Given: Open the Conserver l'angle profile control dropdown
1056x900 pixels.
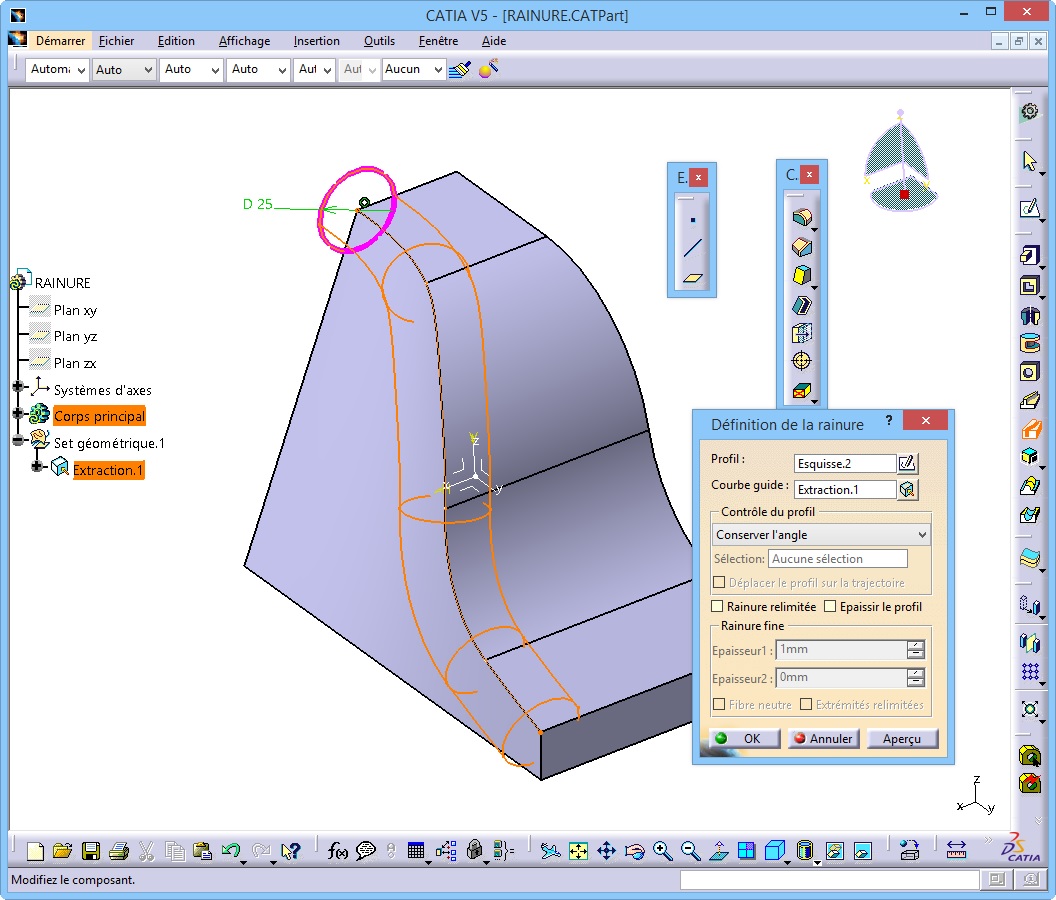Looking at the screenshot, I should click(x=822, y=535).
